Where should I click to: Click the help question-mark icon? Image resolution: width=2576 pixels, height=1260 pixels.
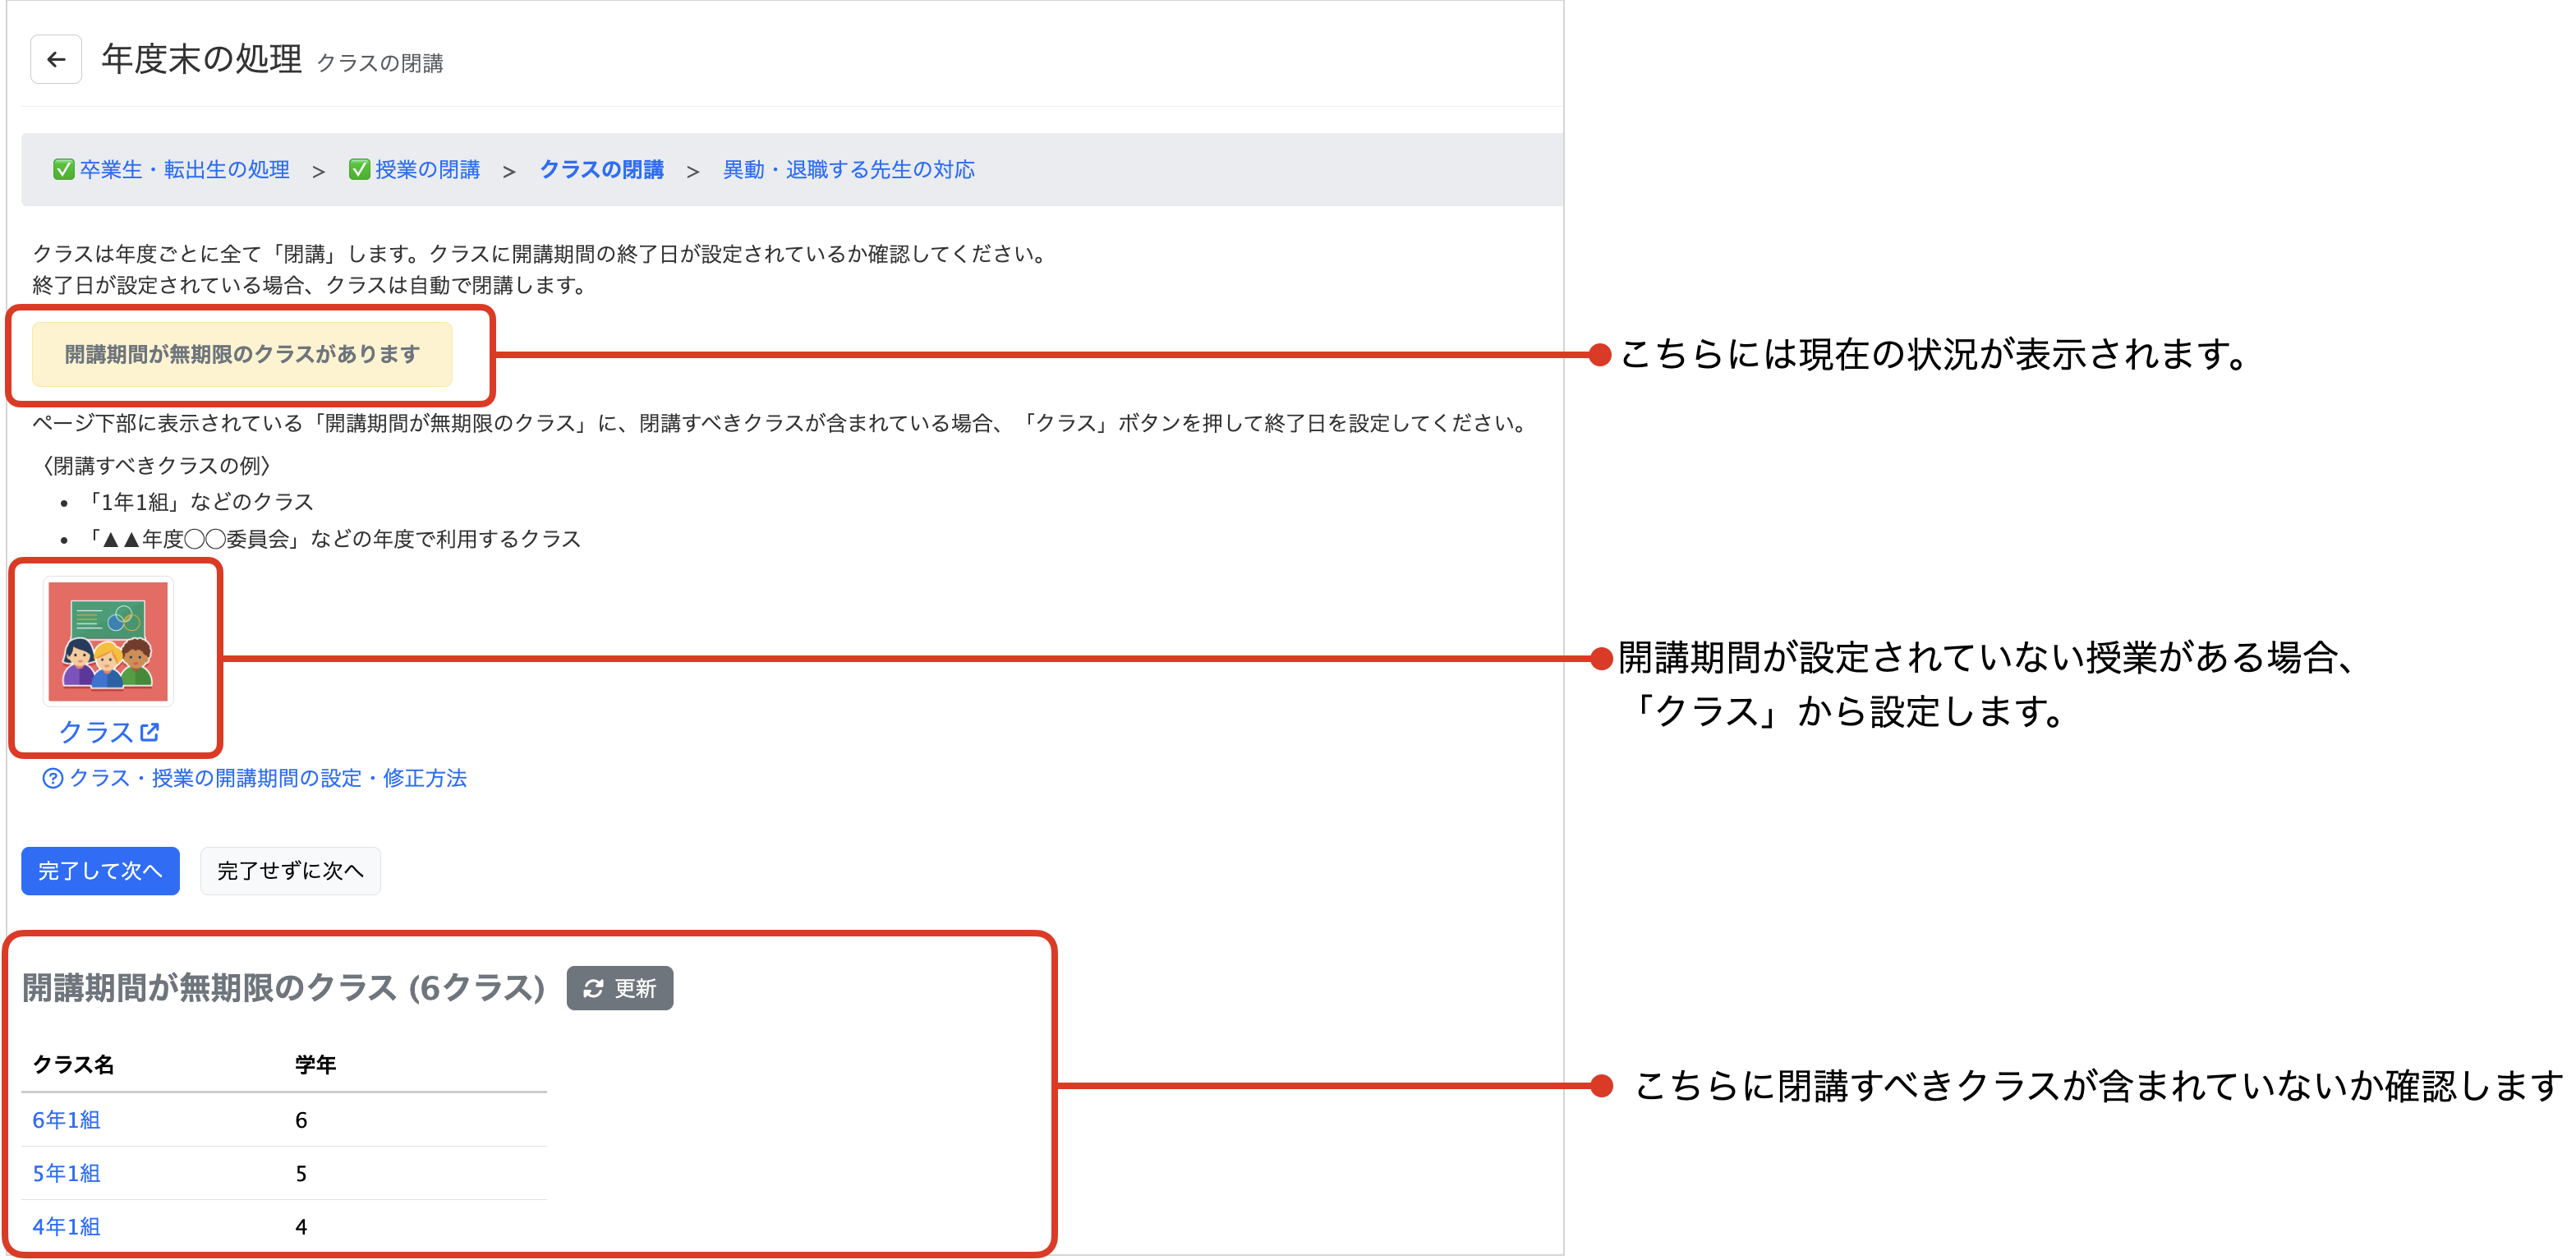(53, 779)
